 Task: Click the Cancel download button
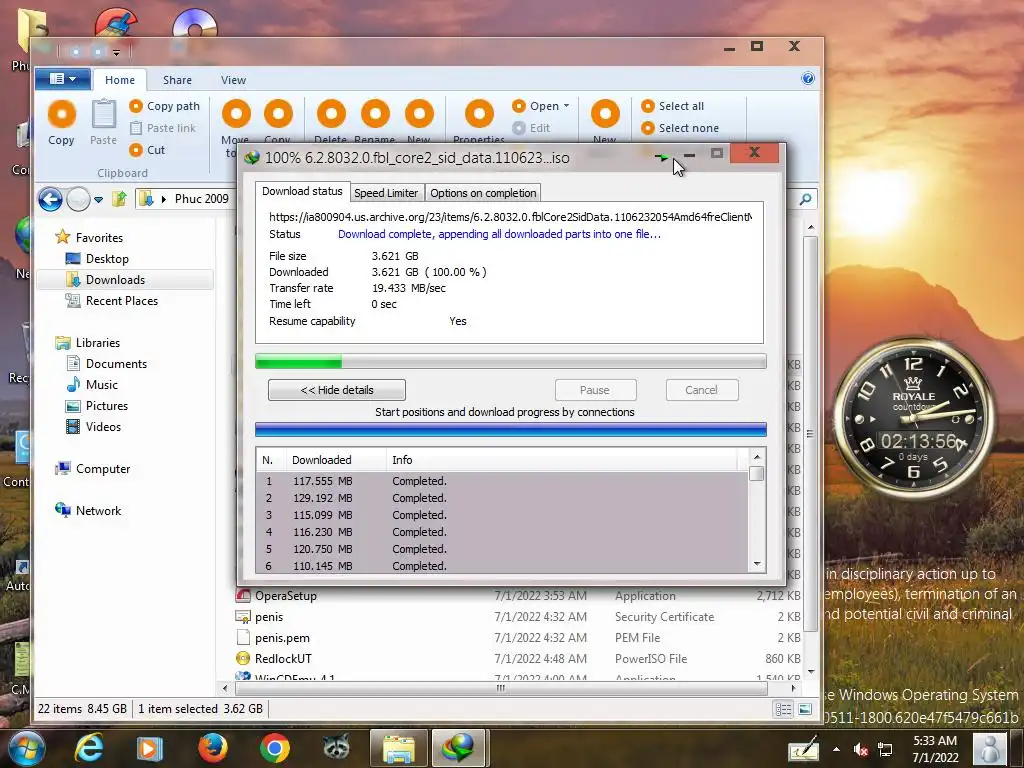coord(701,390)
